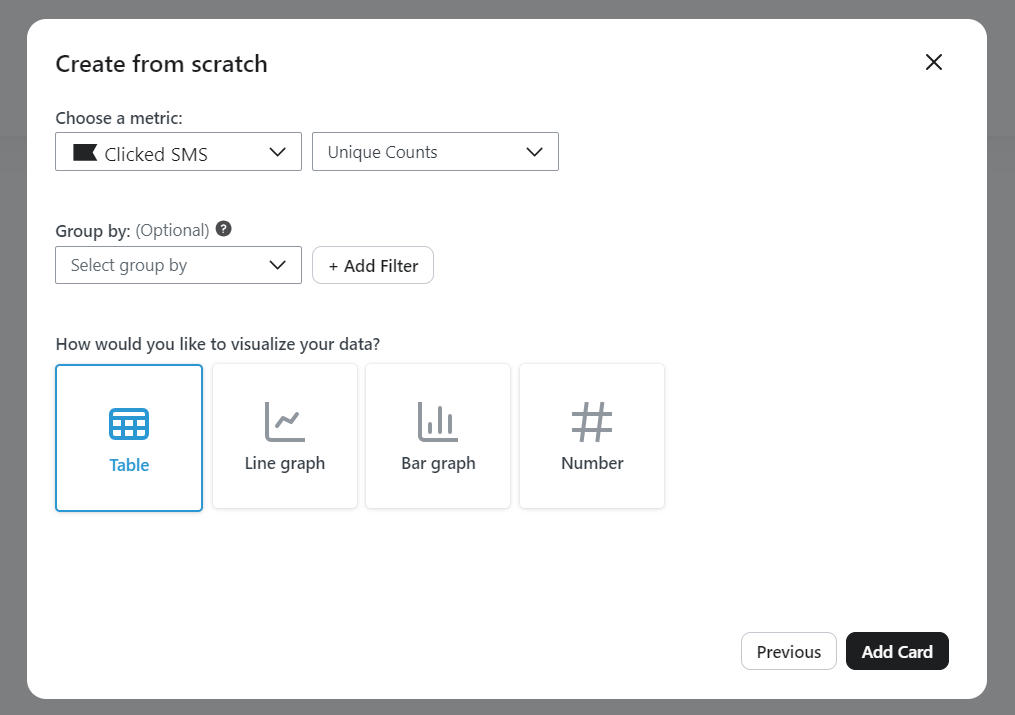1015x715 pixels.
Task: Click the Previous button
Action: click(788, 651)
